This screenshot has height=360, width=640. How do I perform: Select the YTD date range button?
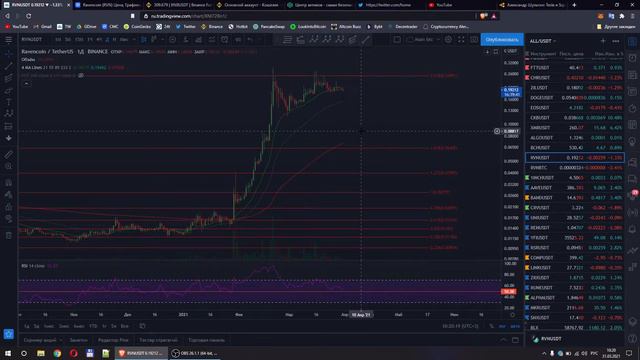(93, 326)
